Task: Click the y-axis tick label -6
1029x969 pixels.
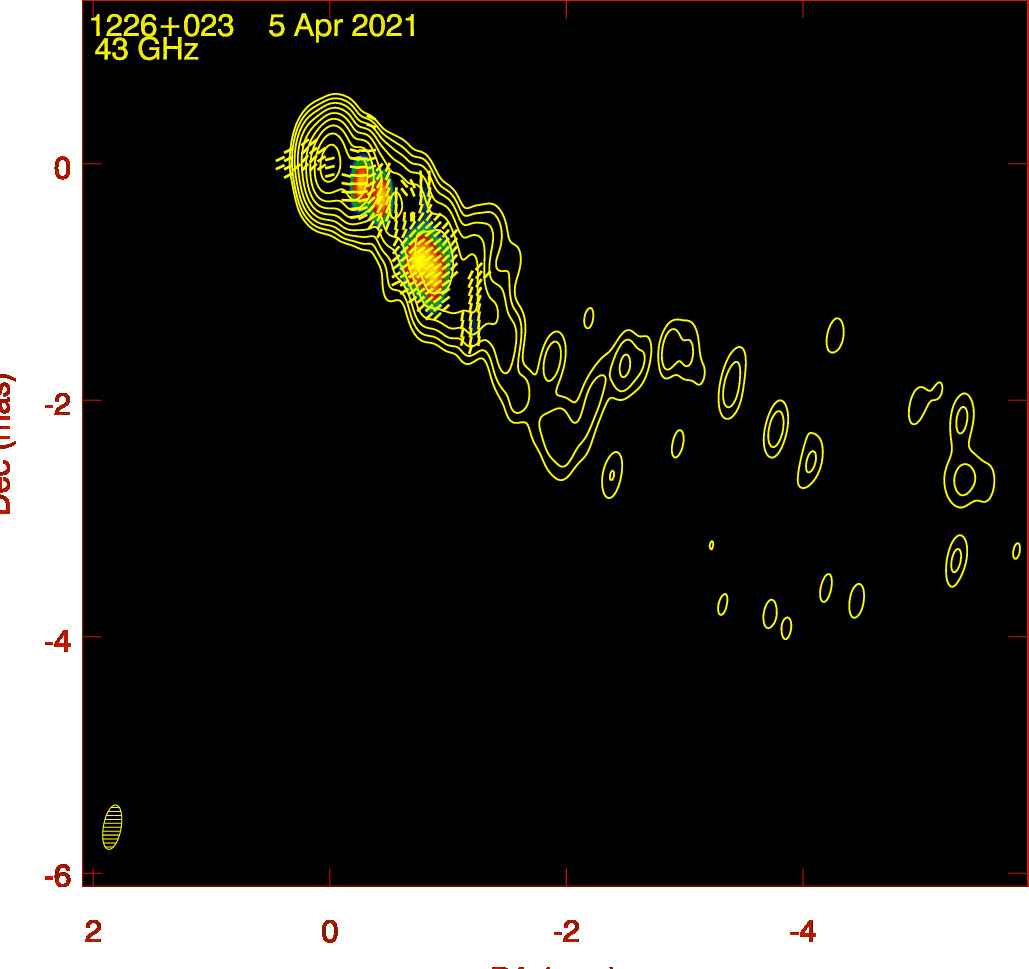Action: point(55,875)
